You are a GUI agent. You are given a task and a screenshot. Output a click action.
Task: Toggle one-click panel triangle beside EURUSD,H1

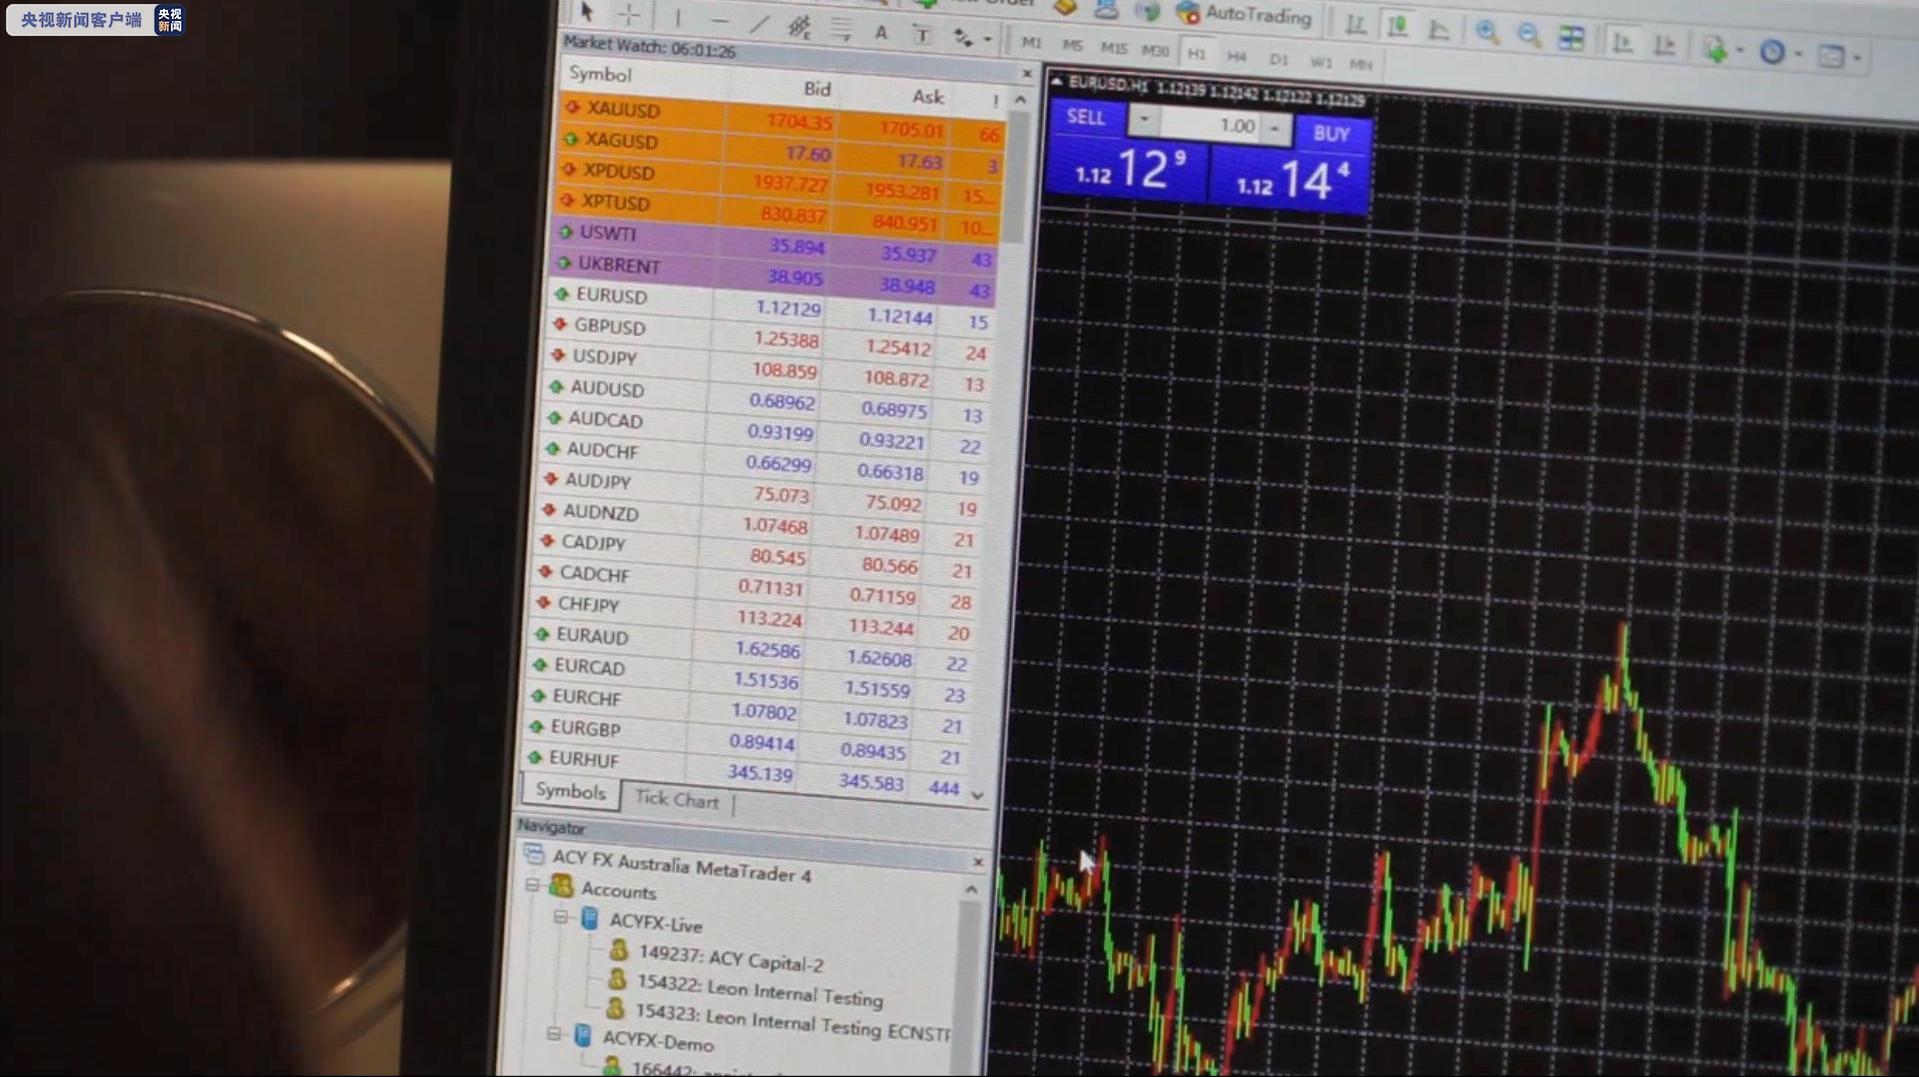(1056, 82)
